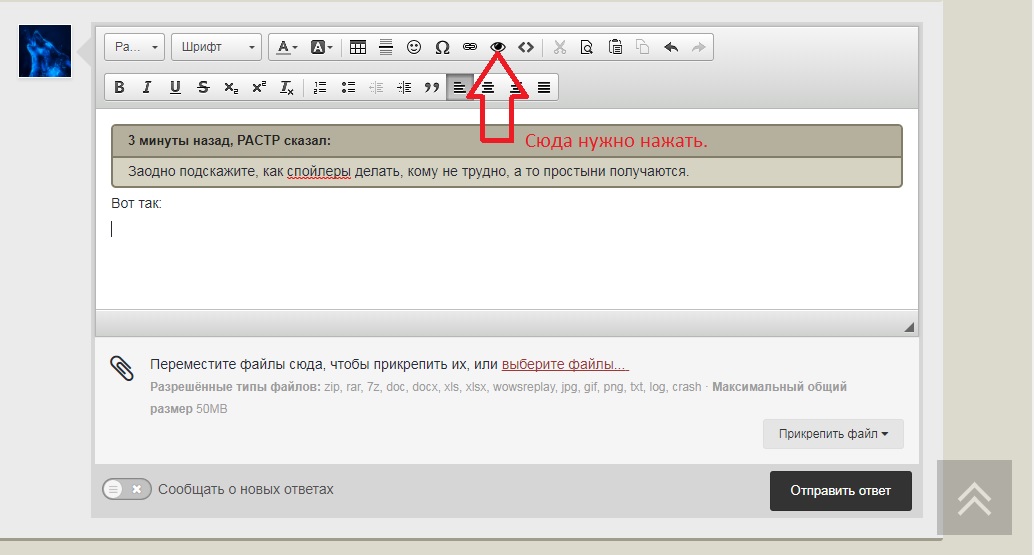1034x555 pixels.
Task: Open the Шрифт font dropdown
Action: click(216, 47)
